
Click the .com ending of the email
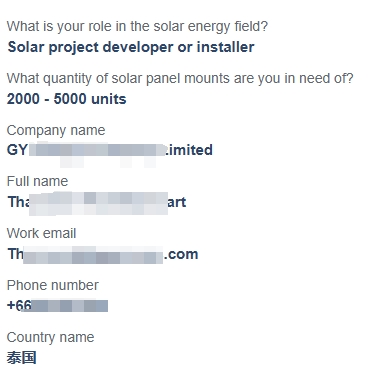coord(181,255)
